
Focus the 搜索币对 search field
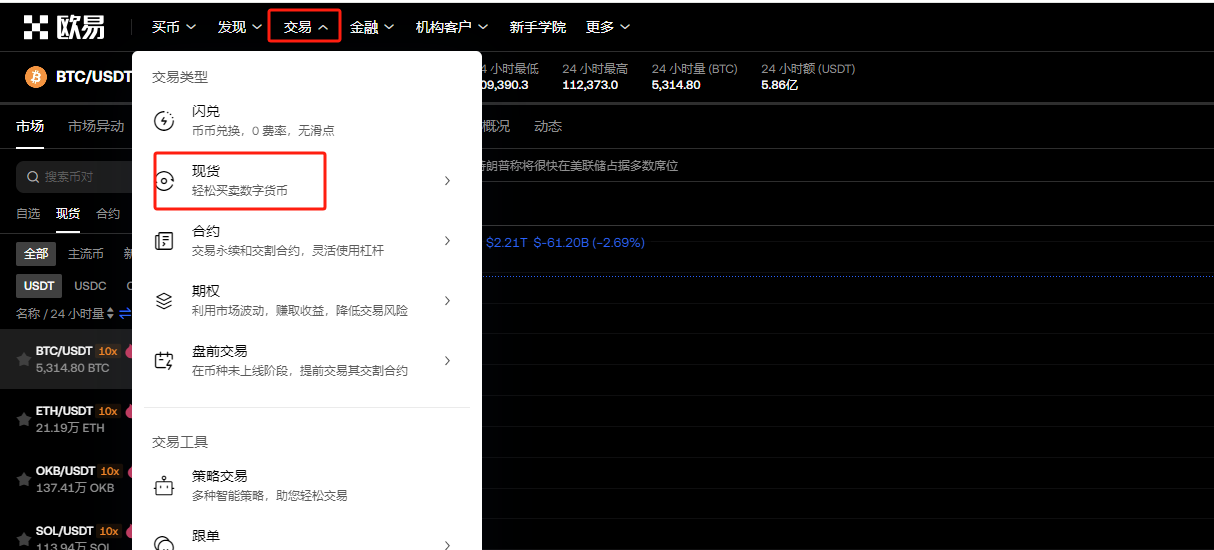[75, 177]
